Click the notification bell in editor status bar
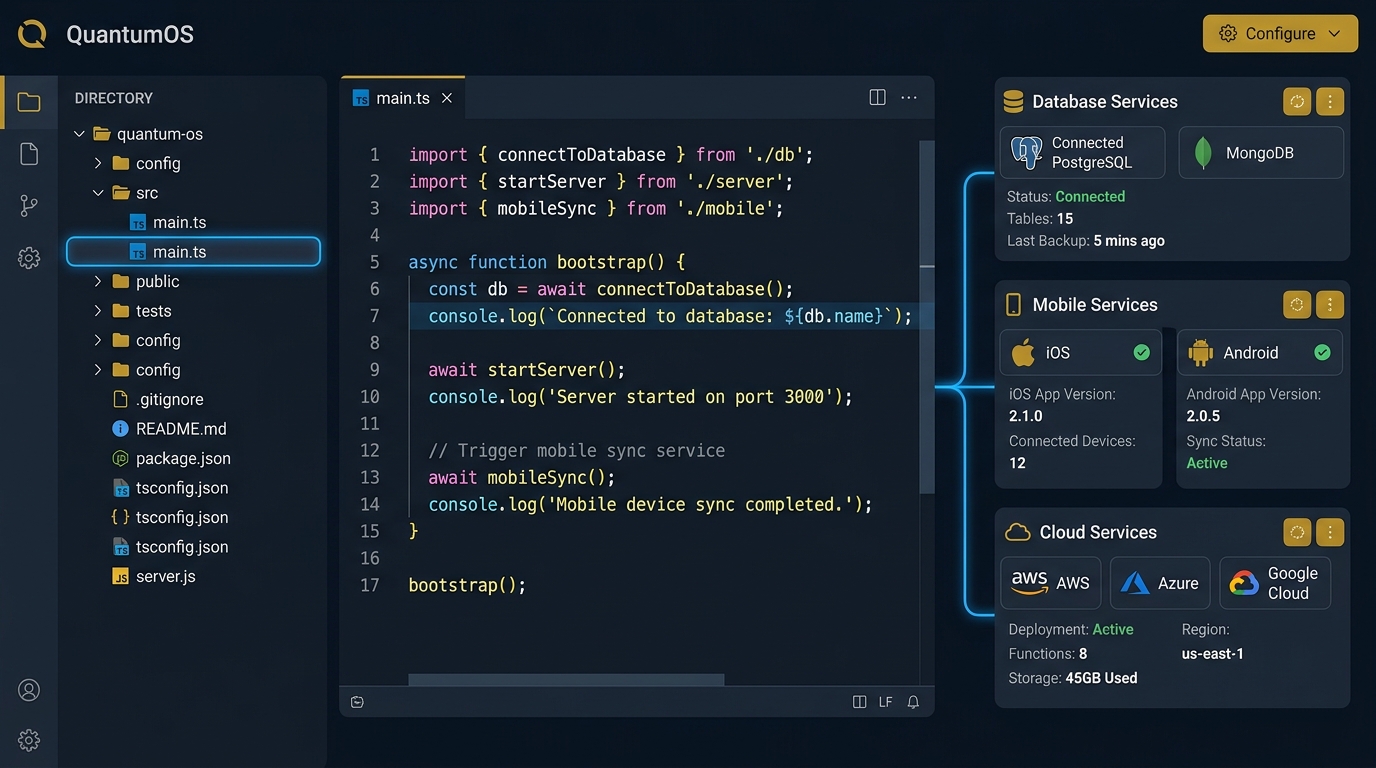This screenshot has height=768, width=1376. coord(913,702)
